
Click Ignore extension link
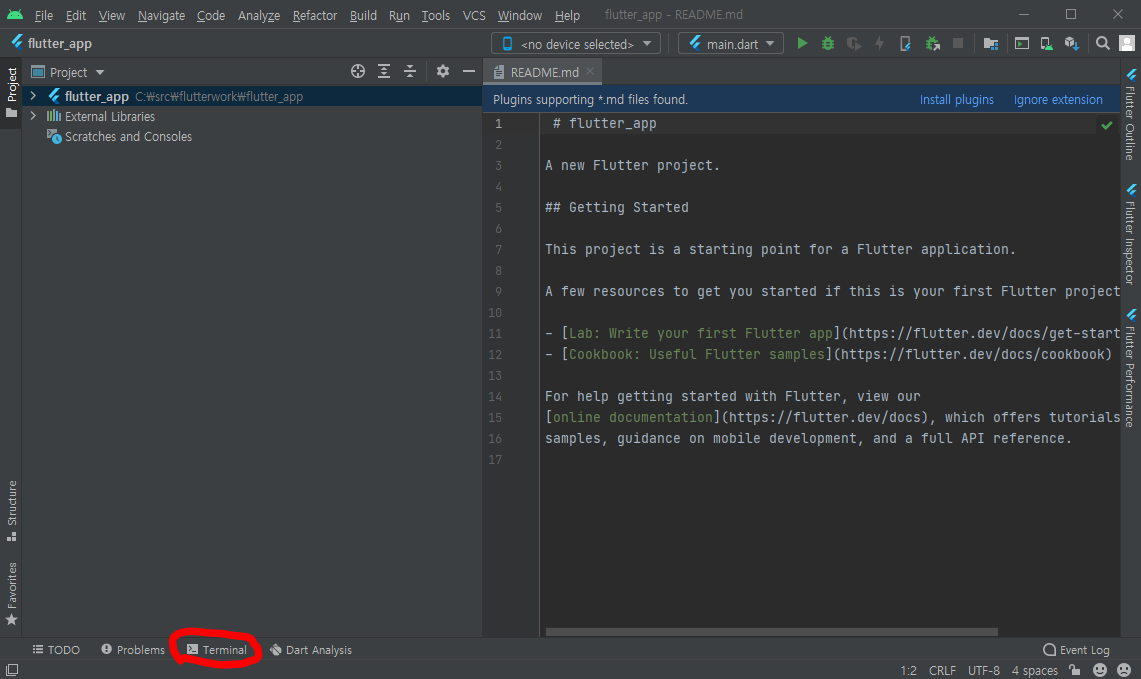1058,100
